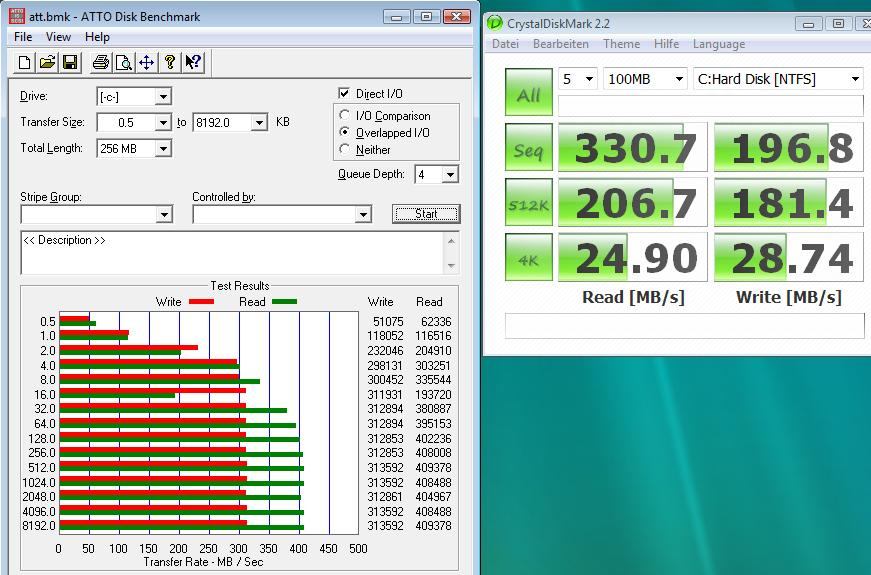Select the I/O Comparison radio button

[344, 115]
